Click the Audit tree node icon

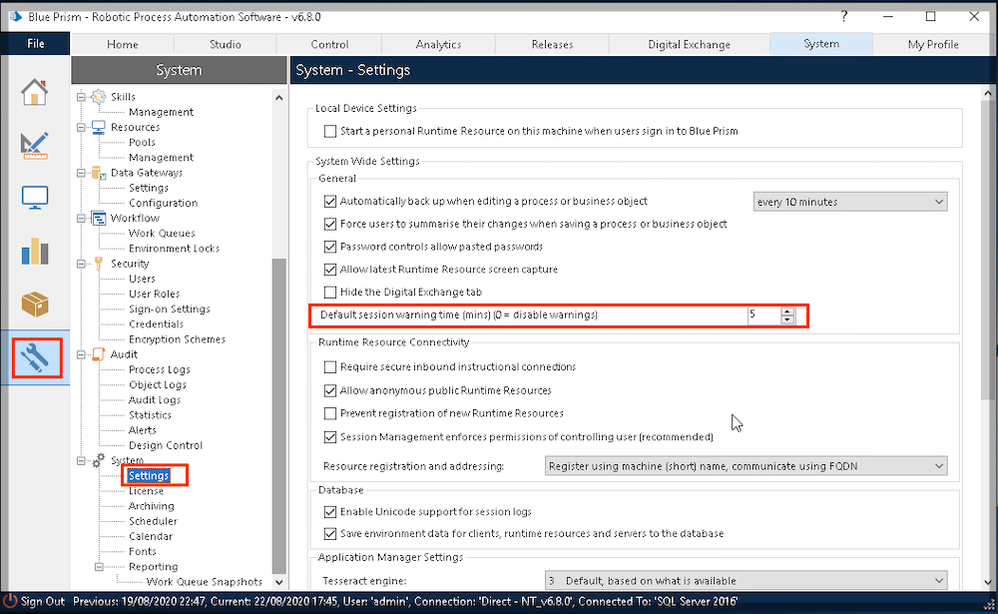point(98,354)
